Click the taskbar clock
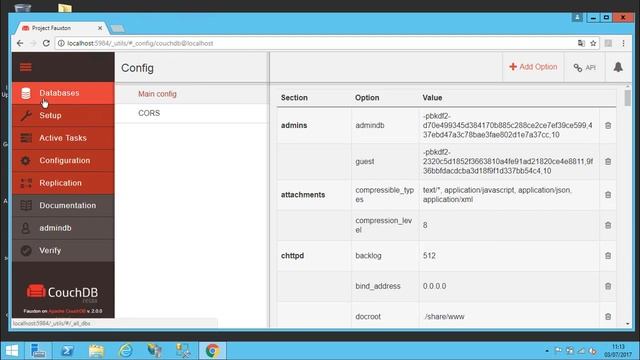This screenshot has height=360, width=640. click(x=618, y=351)
